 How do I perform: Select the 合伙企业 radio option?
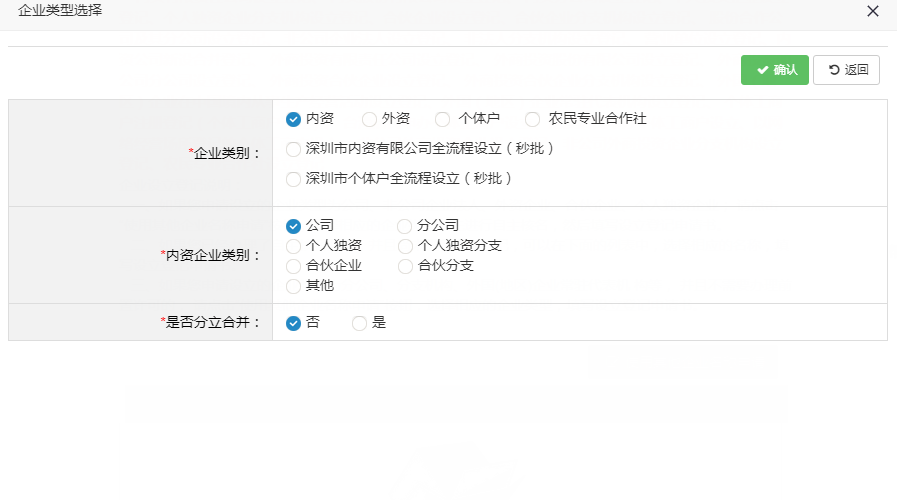pos(294,266)
